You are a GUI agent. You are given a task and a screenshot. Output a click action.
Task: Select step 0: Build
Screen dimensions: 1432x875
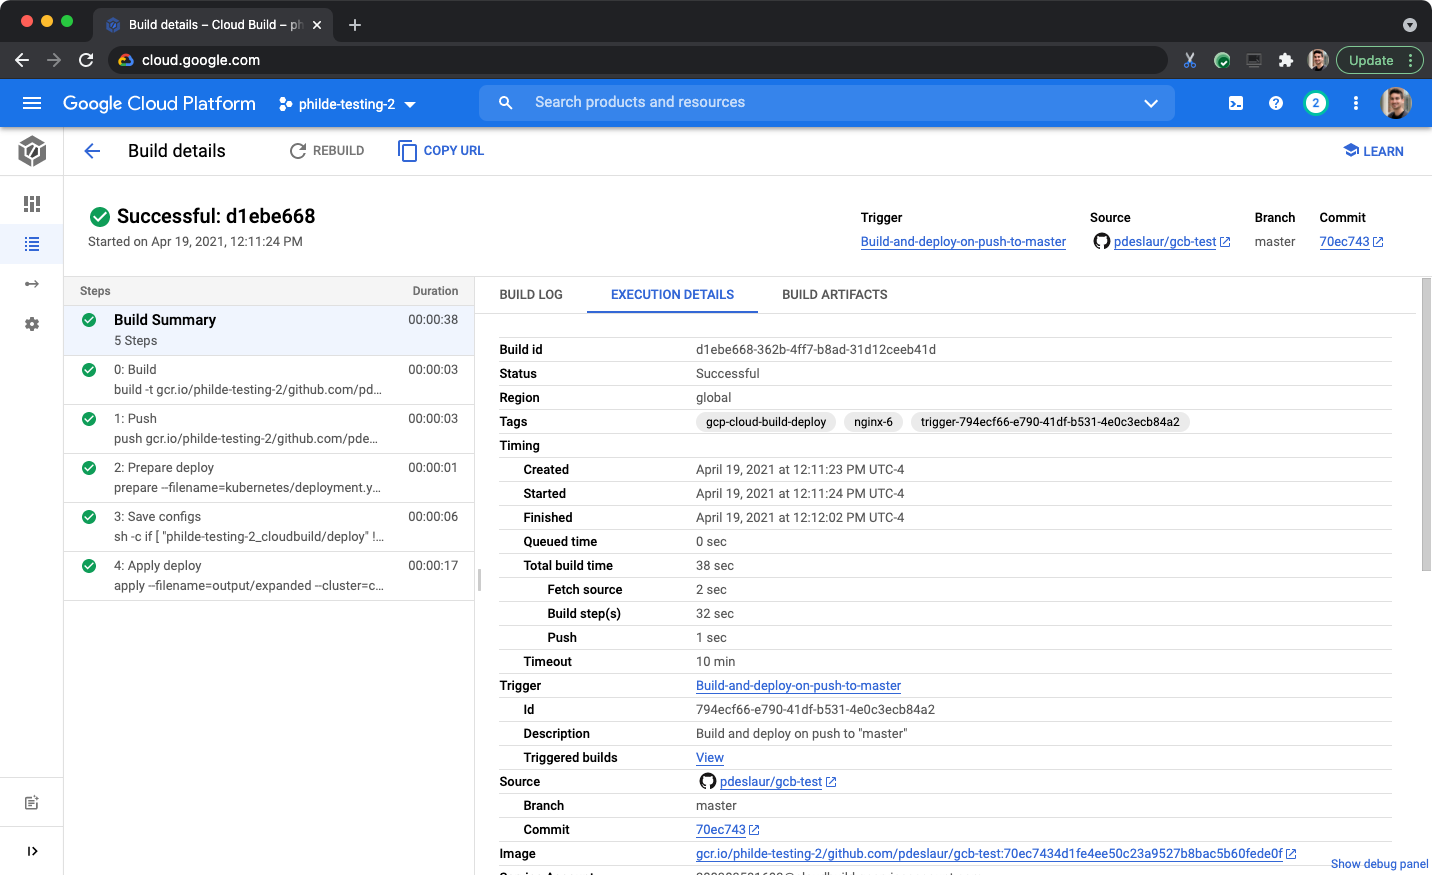point(269,379)
